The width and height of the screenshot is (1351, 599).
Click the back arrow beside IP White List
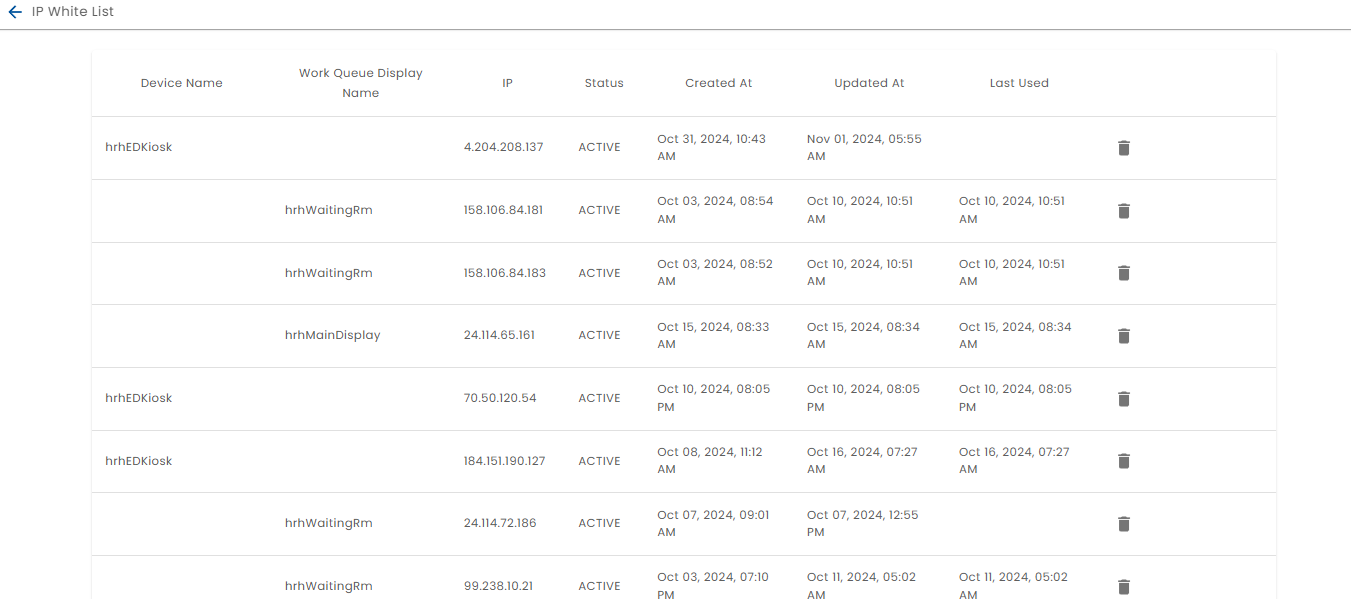coord(15,13)
